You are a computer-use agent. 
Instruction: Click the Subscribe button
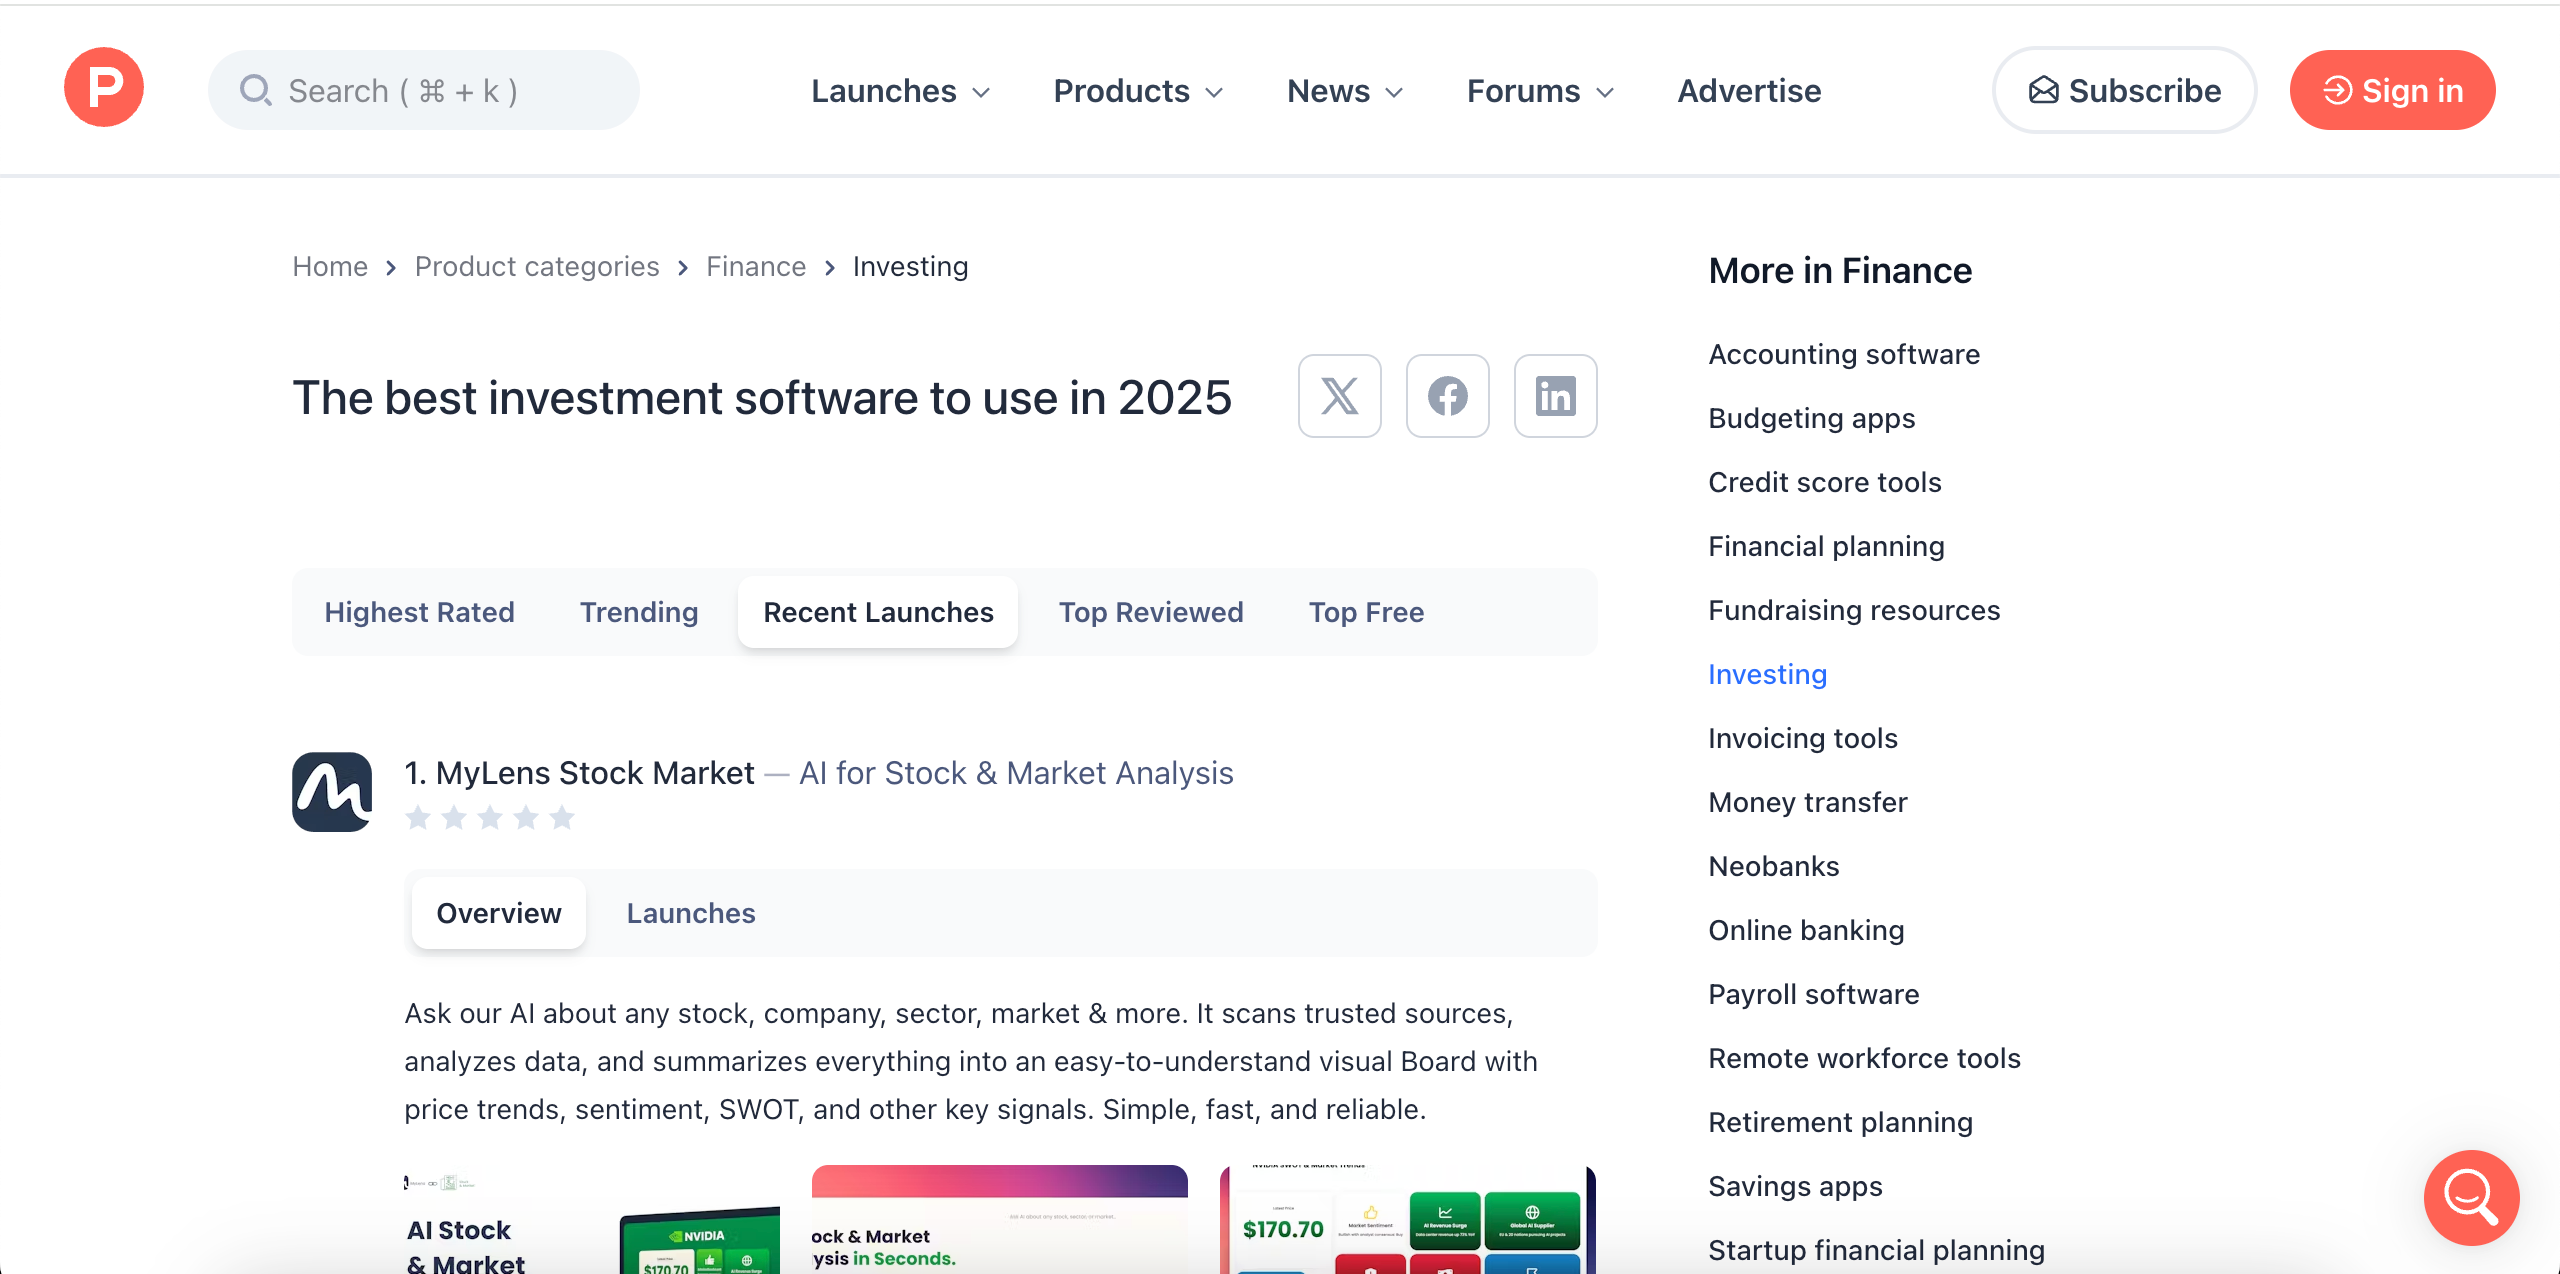2124,91
